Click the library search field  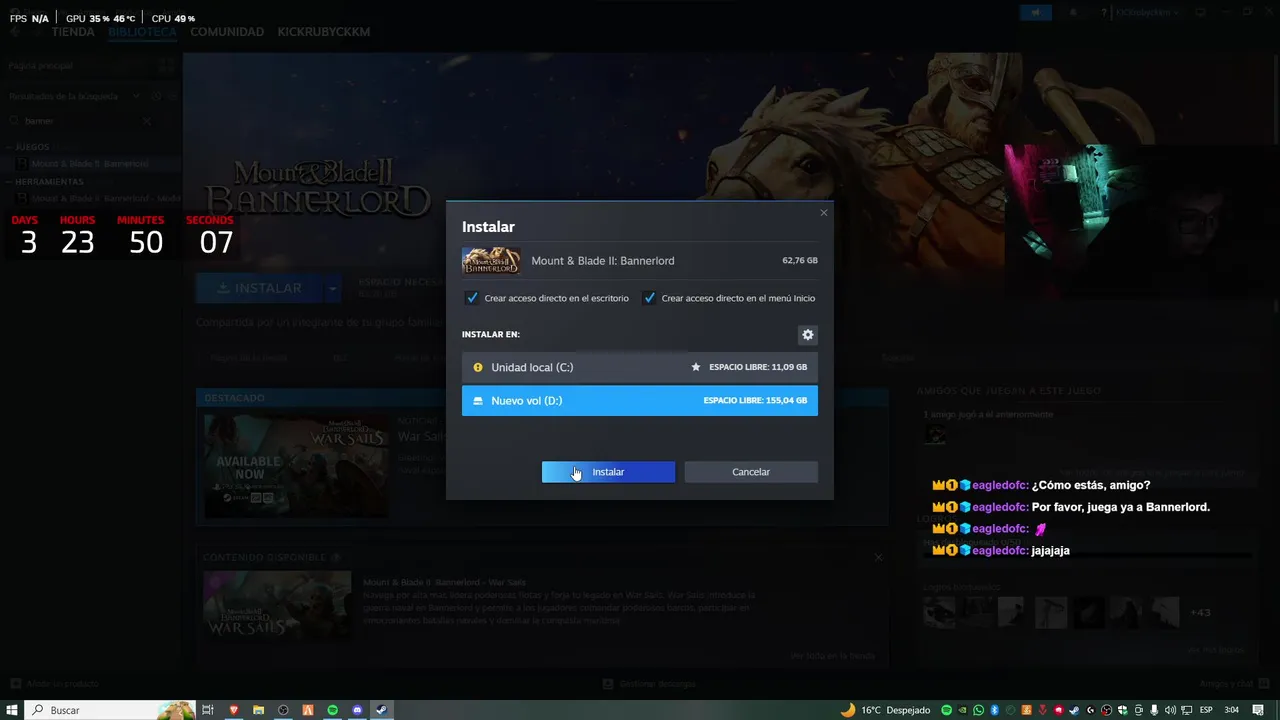pos(80,121)
